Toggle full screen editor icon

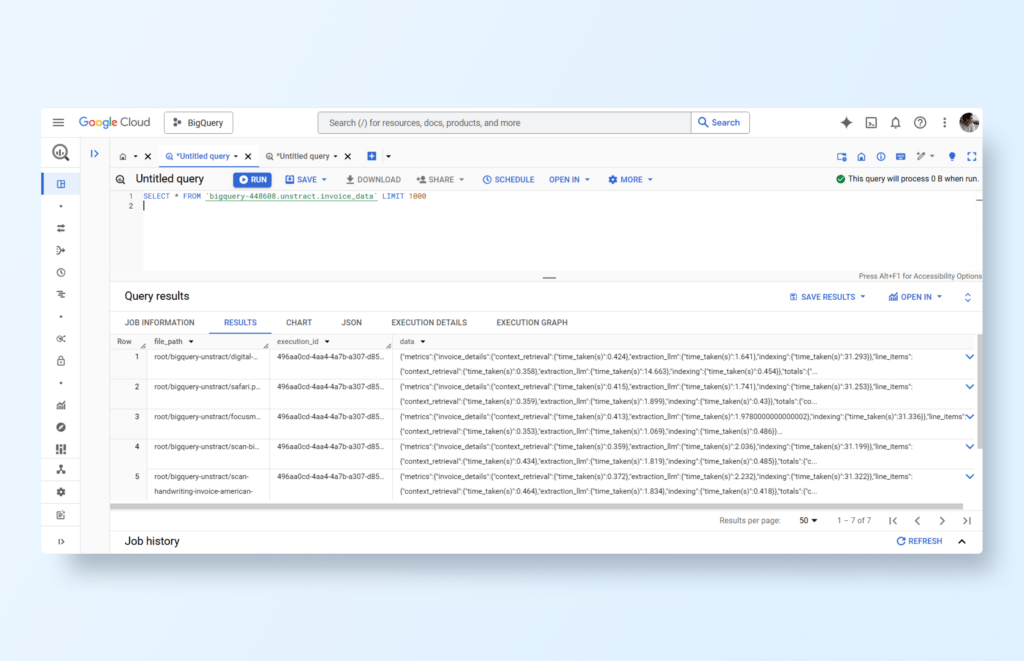tap(971, 156)
